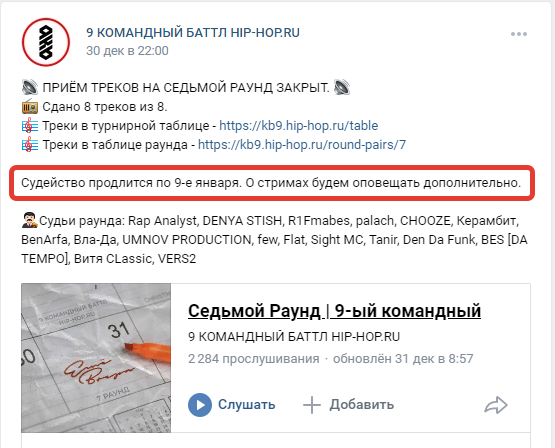The width and height of the screenshot is (555, 448).
Task: Click the plus icon to add playlist
Action: [312, 405]
